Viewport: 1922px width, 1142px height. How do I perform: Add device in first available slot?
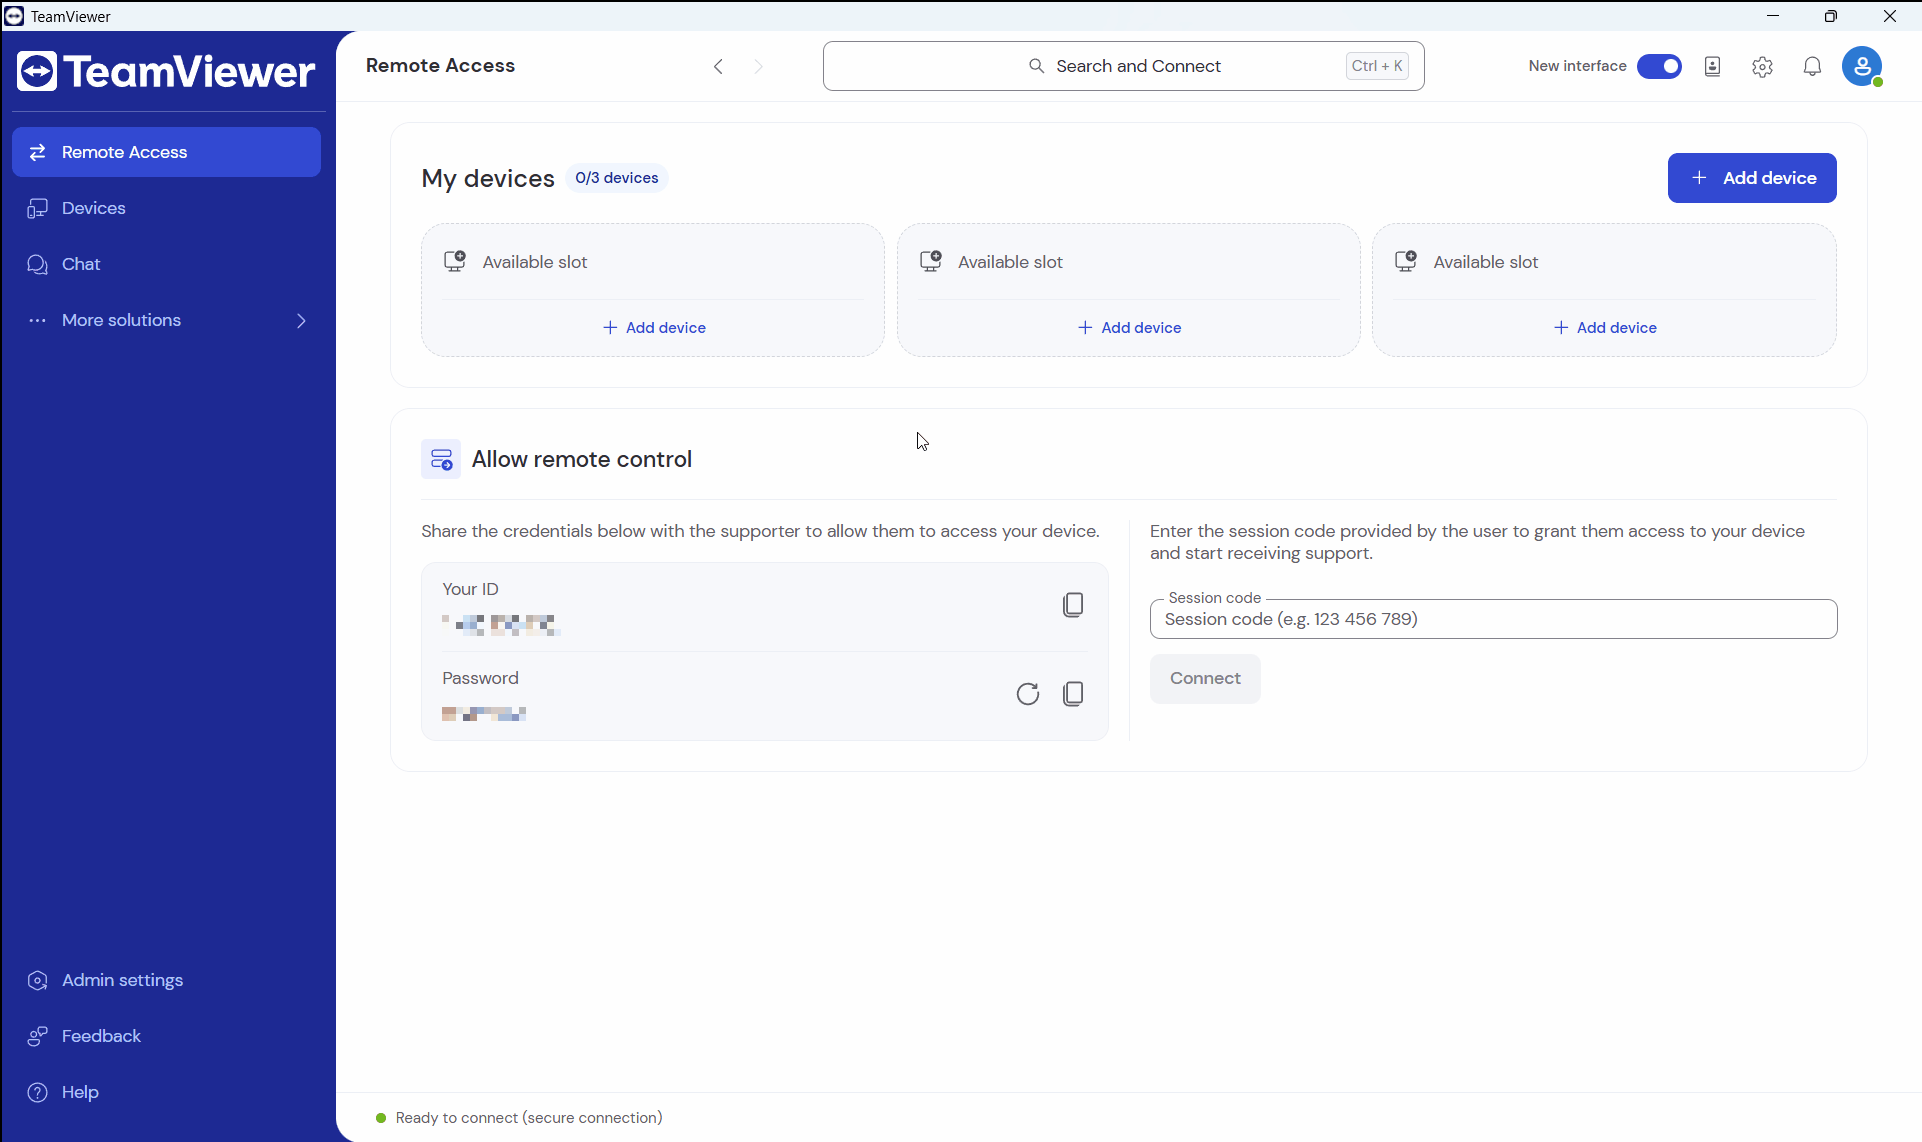pyautogui.click(x=654, y=328)
